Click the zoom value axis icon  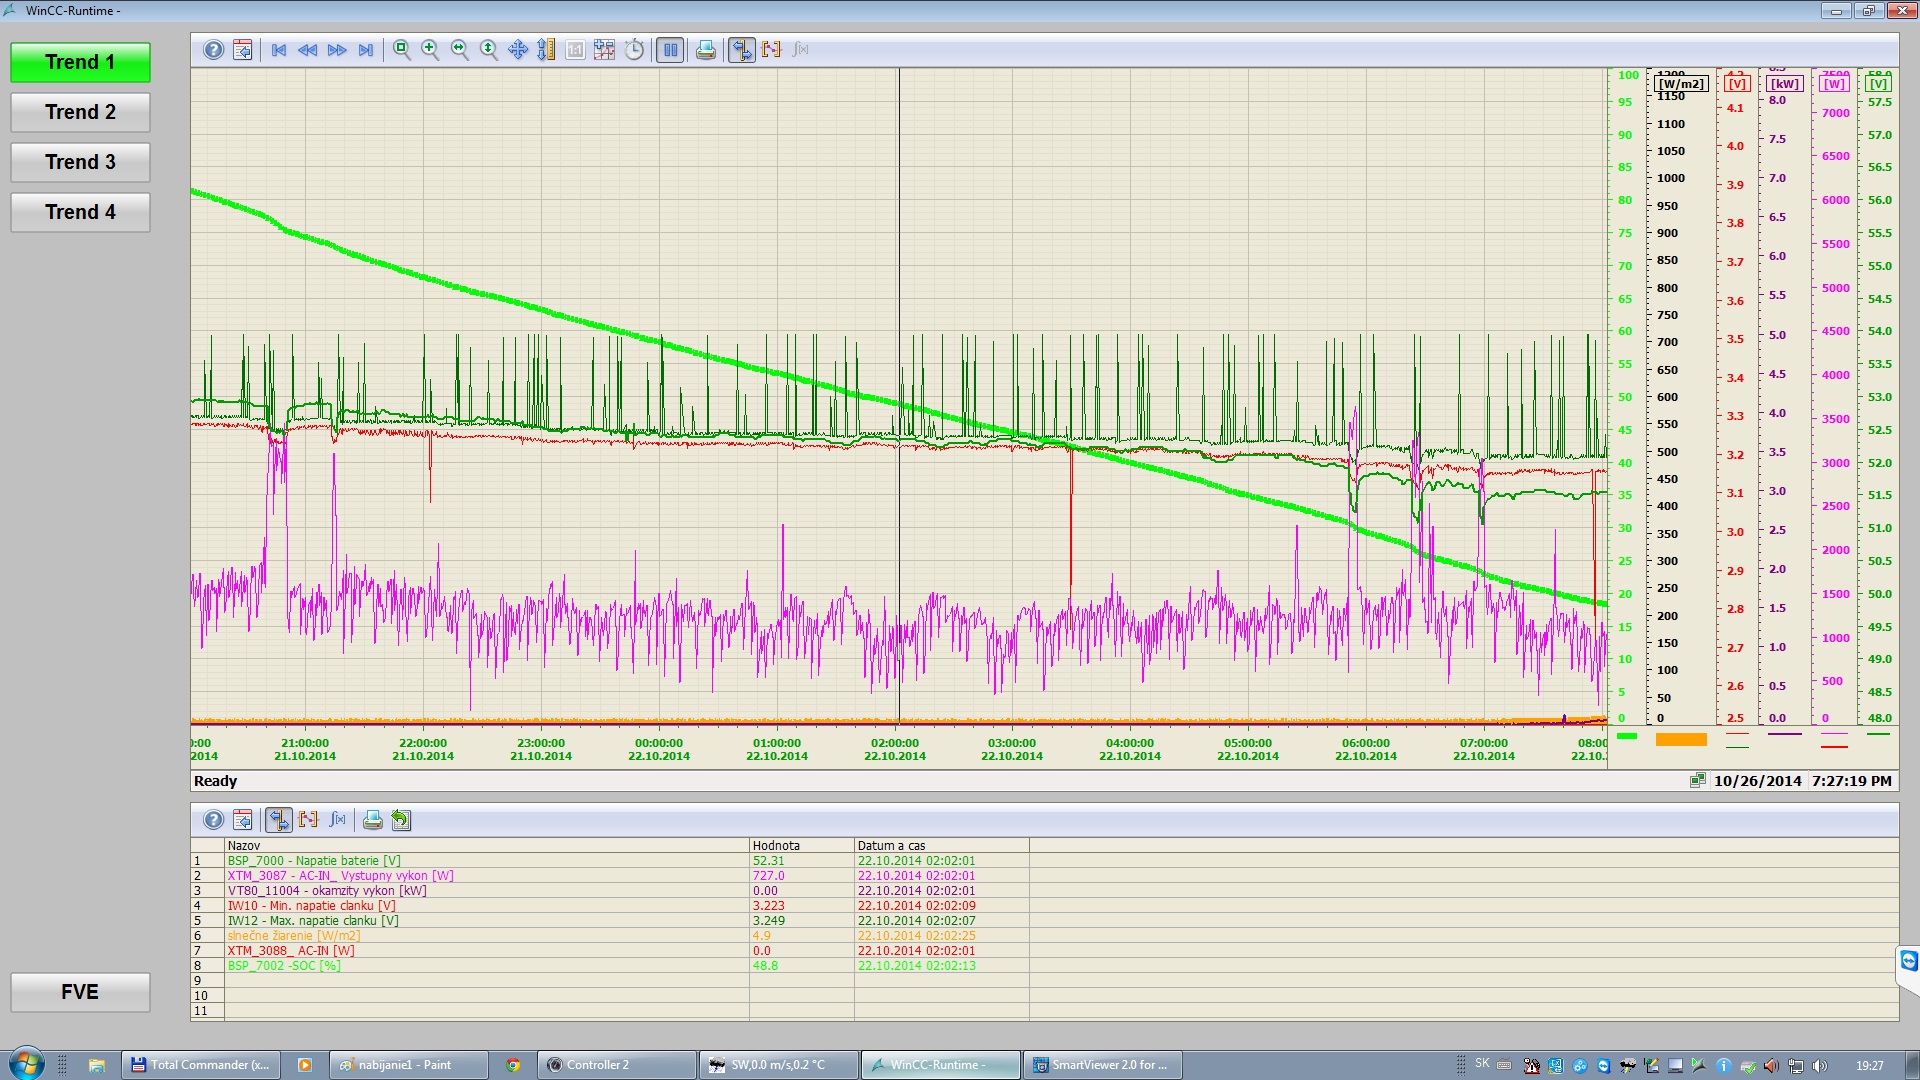(488, 50)
